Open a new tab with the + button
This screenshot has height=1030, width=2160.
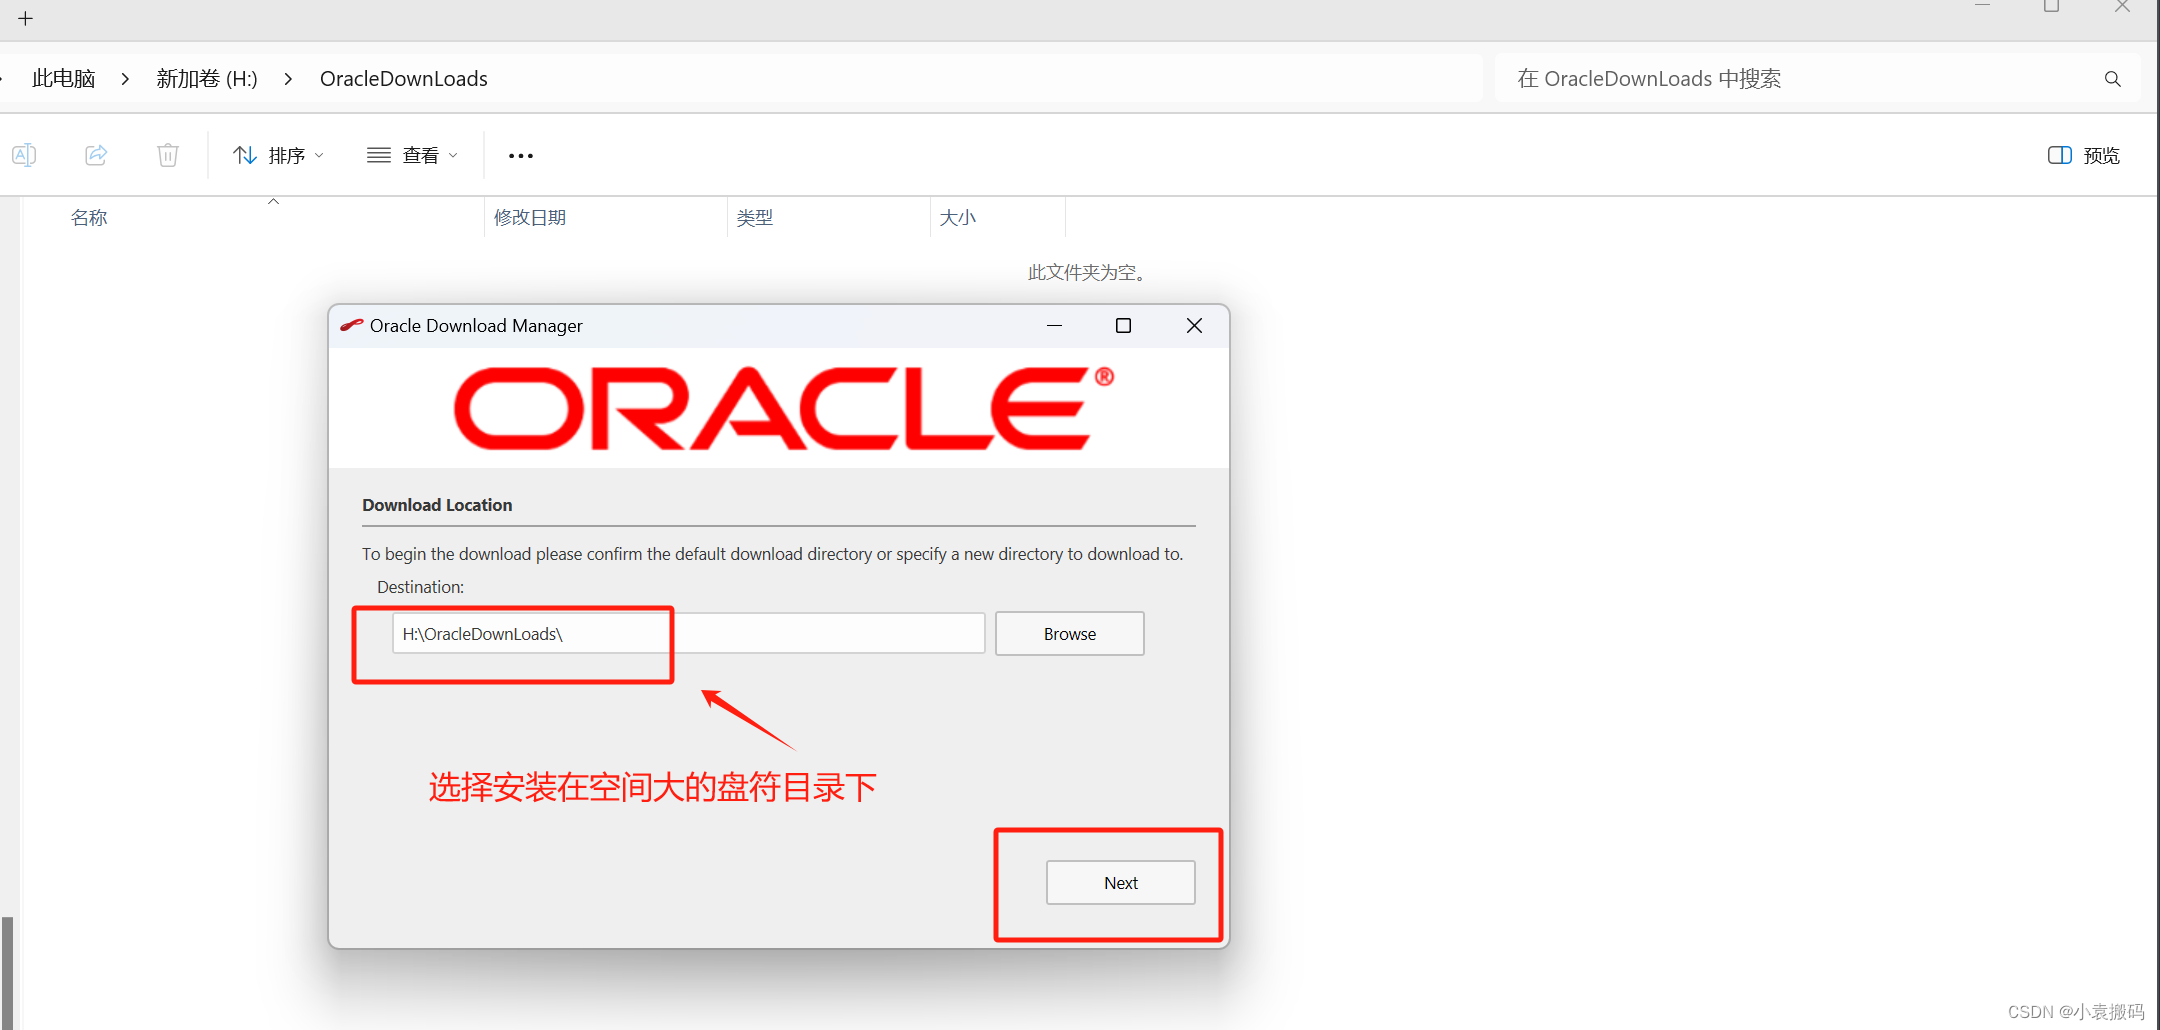coord(25,18)
